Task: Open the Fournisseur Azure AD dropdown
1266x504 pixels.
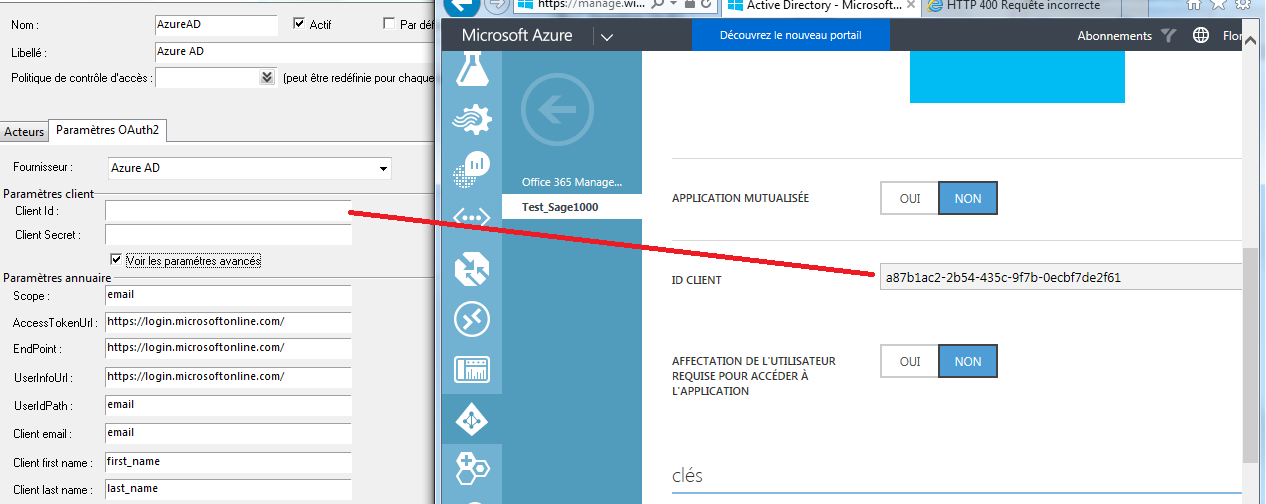Action: pos(384,169)
